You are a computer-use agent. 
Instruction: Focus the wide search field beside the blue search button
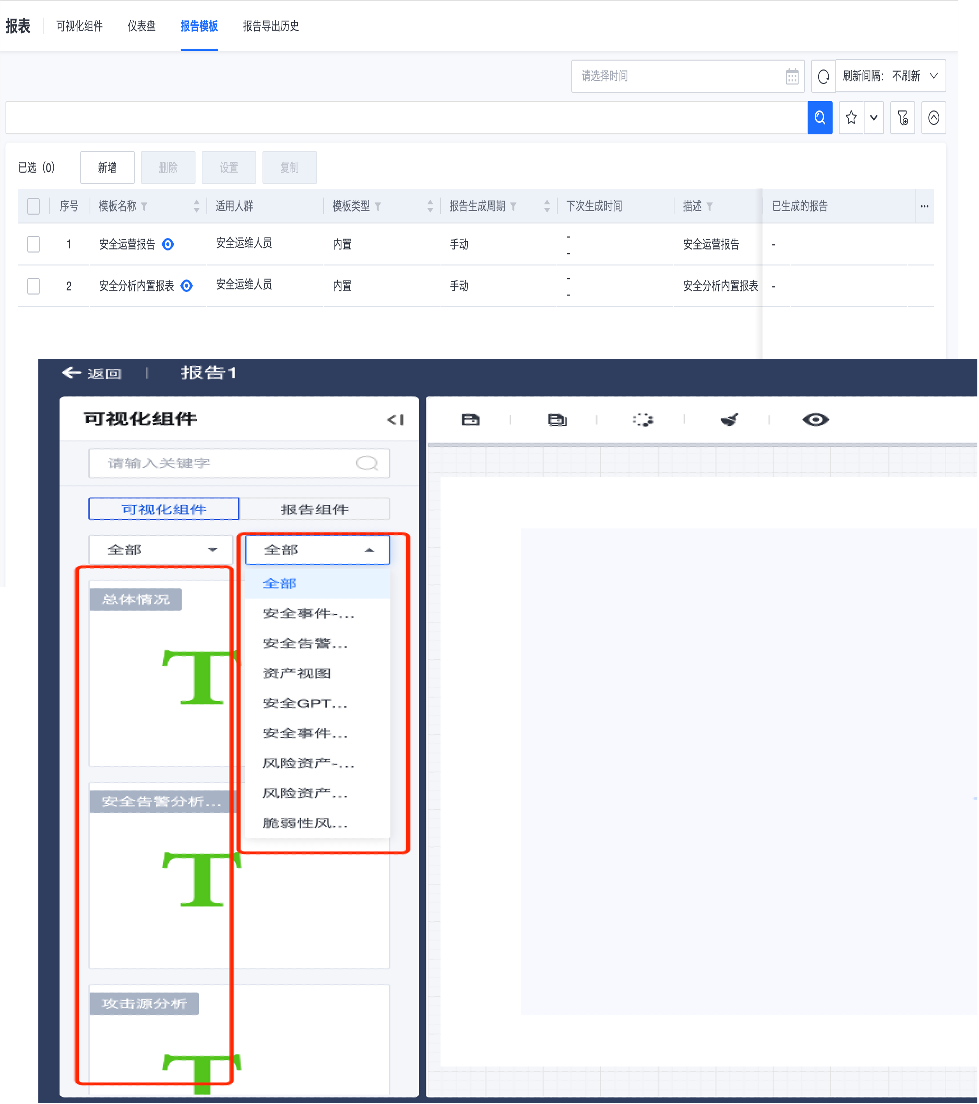tap(406, 118)
